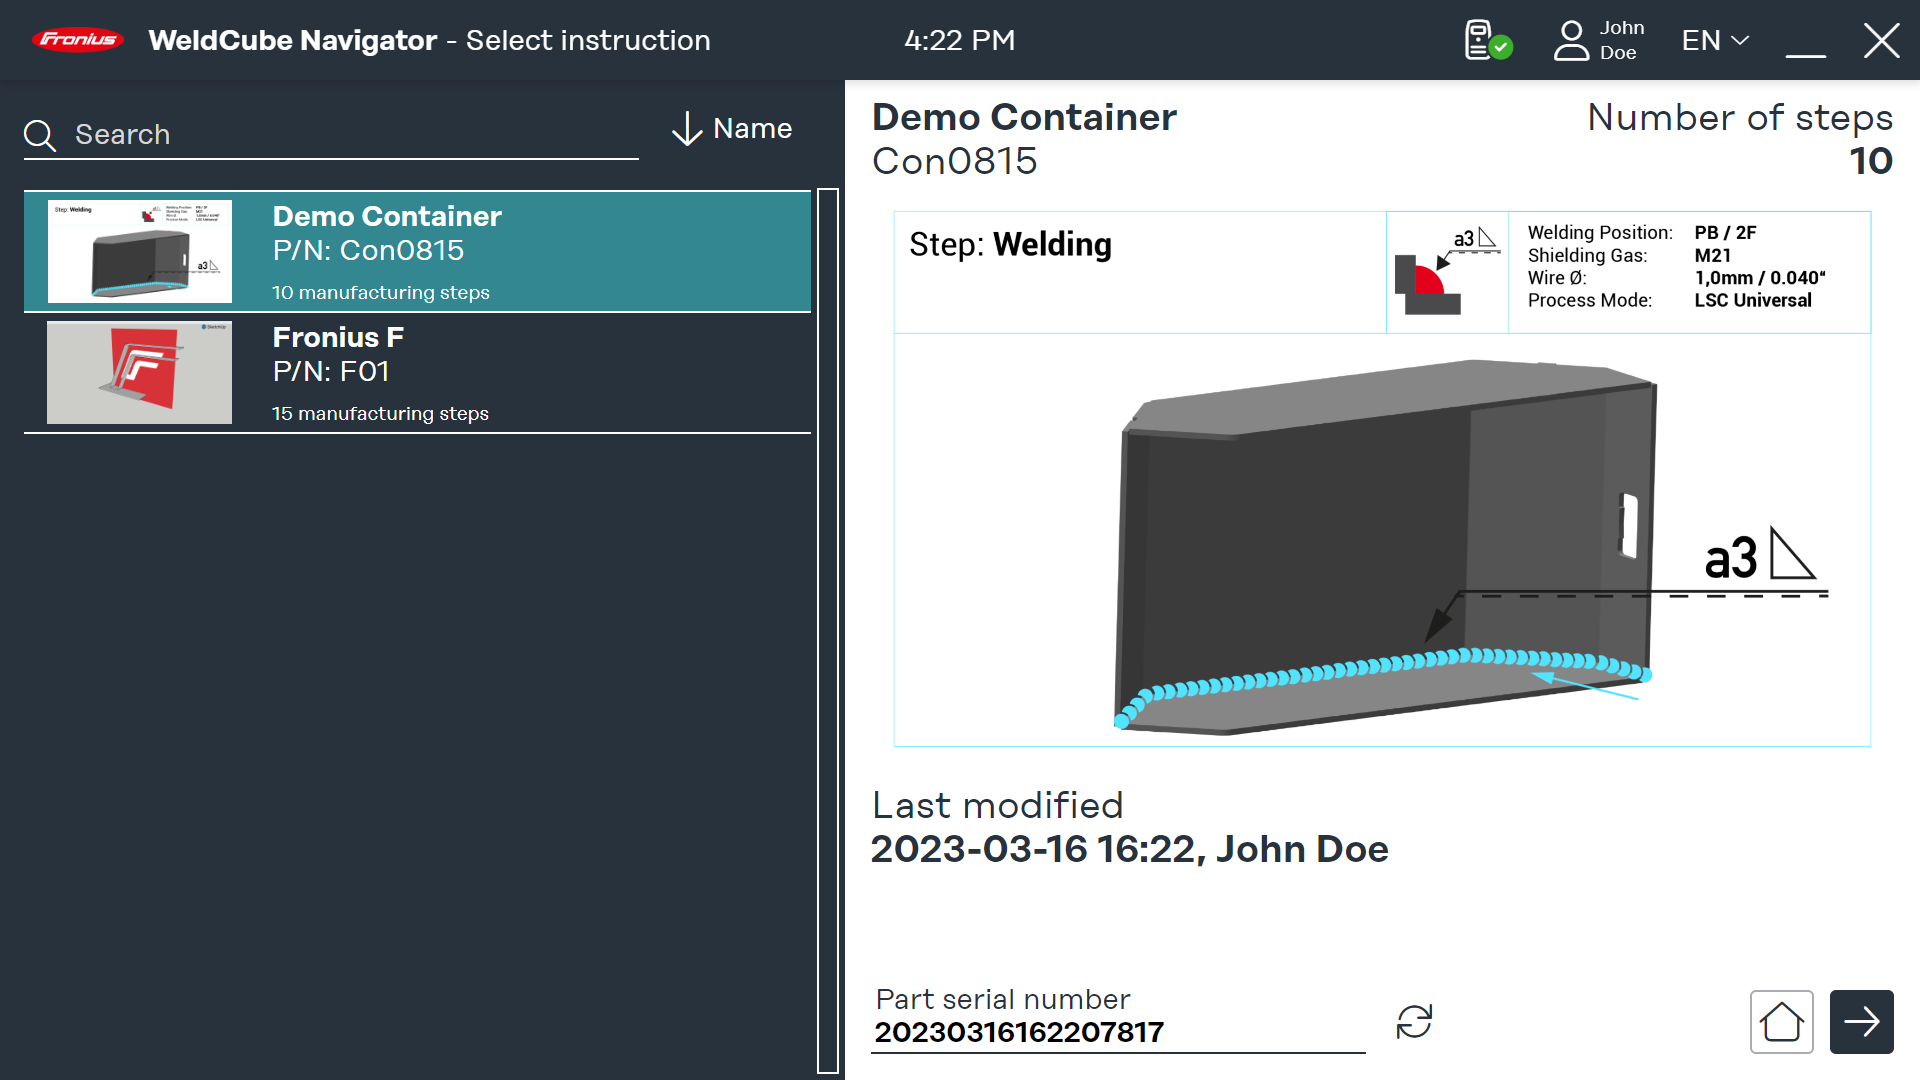Click the search magnifier icon

click(40, 135)
